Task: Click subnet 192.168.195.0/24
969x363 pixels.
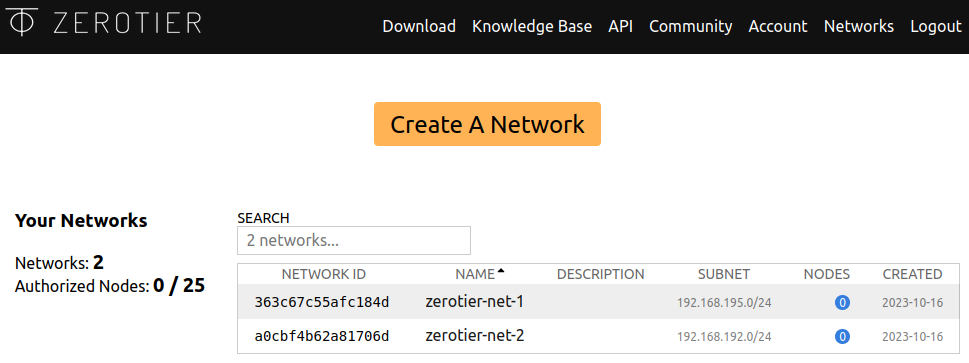Action: tap(724, 303)
